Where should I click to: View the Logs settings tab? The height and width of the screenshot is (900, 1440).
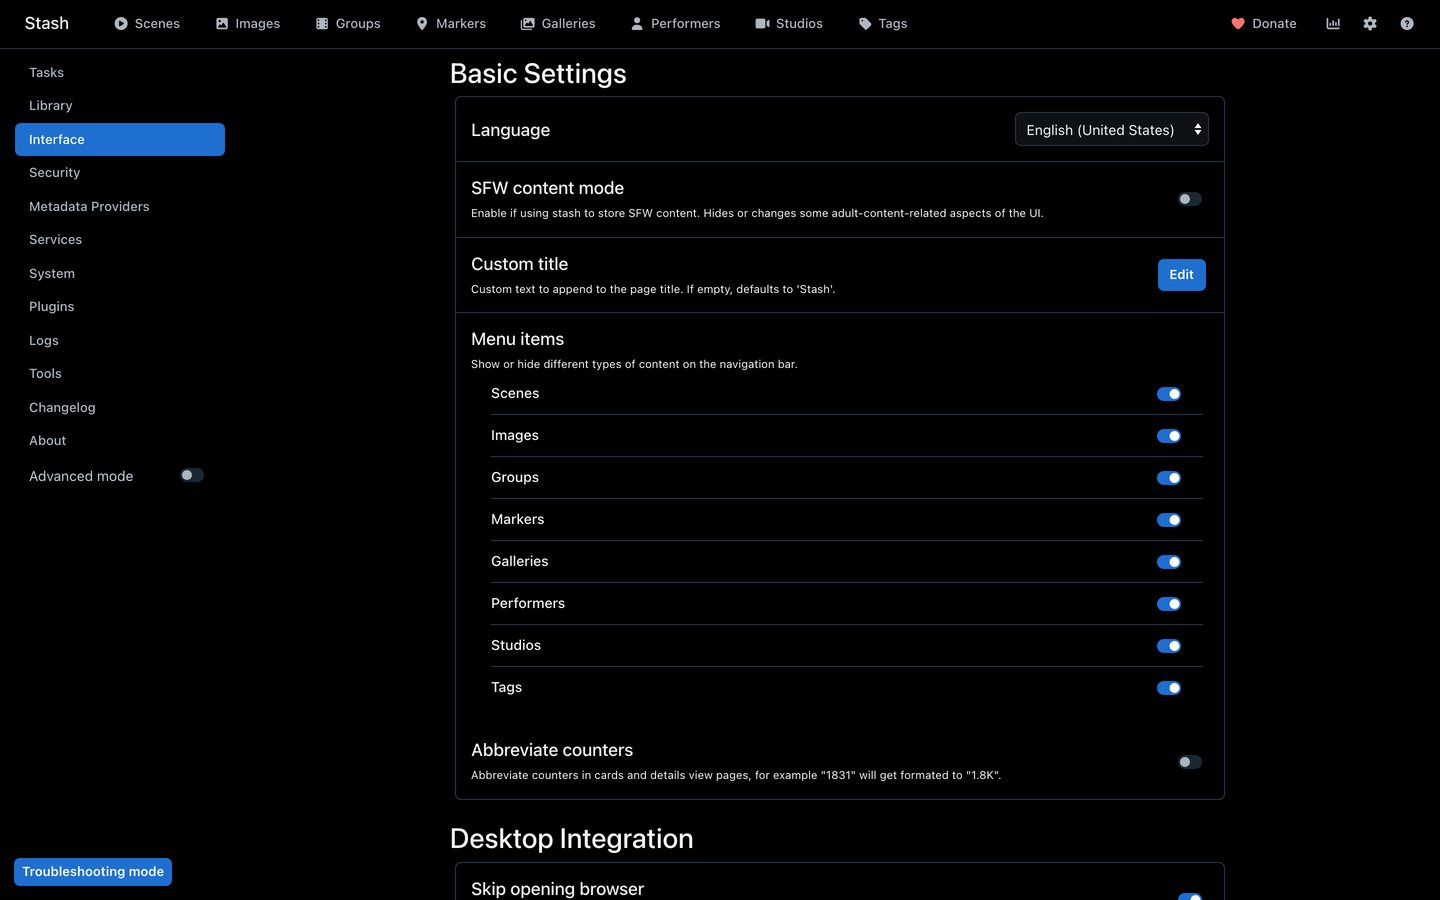click(x=120, y=340)
